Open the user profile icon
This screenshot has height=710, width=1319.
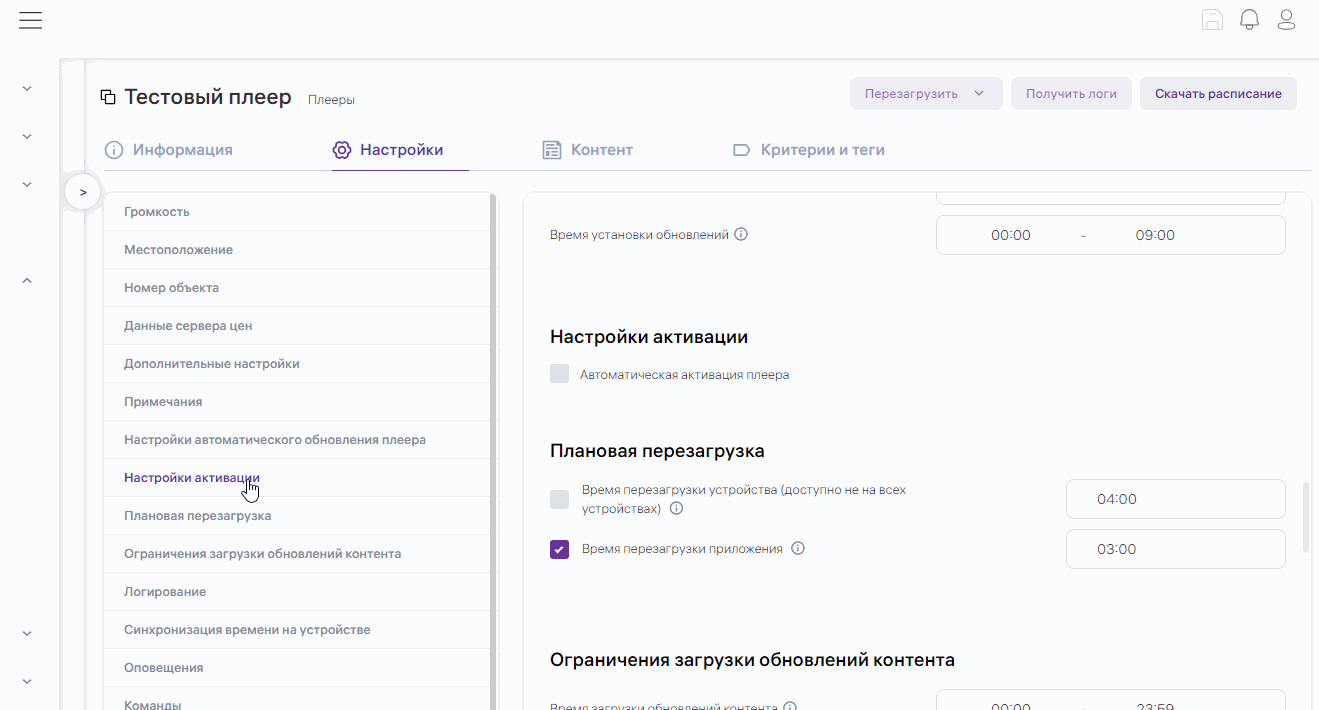point(1286,20)
